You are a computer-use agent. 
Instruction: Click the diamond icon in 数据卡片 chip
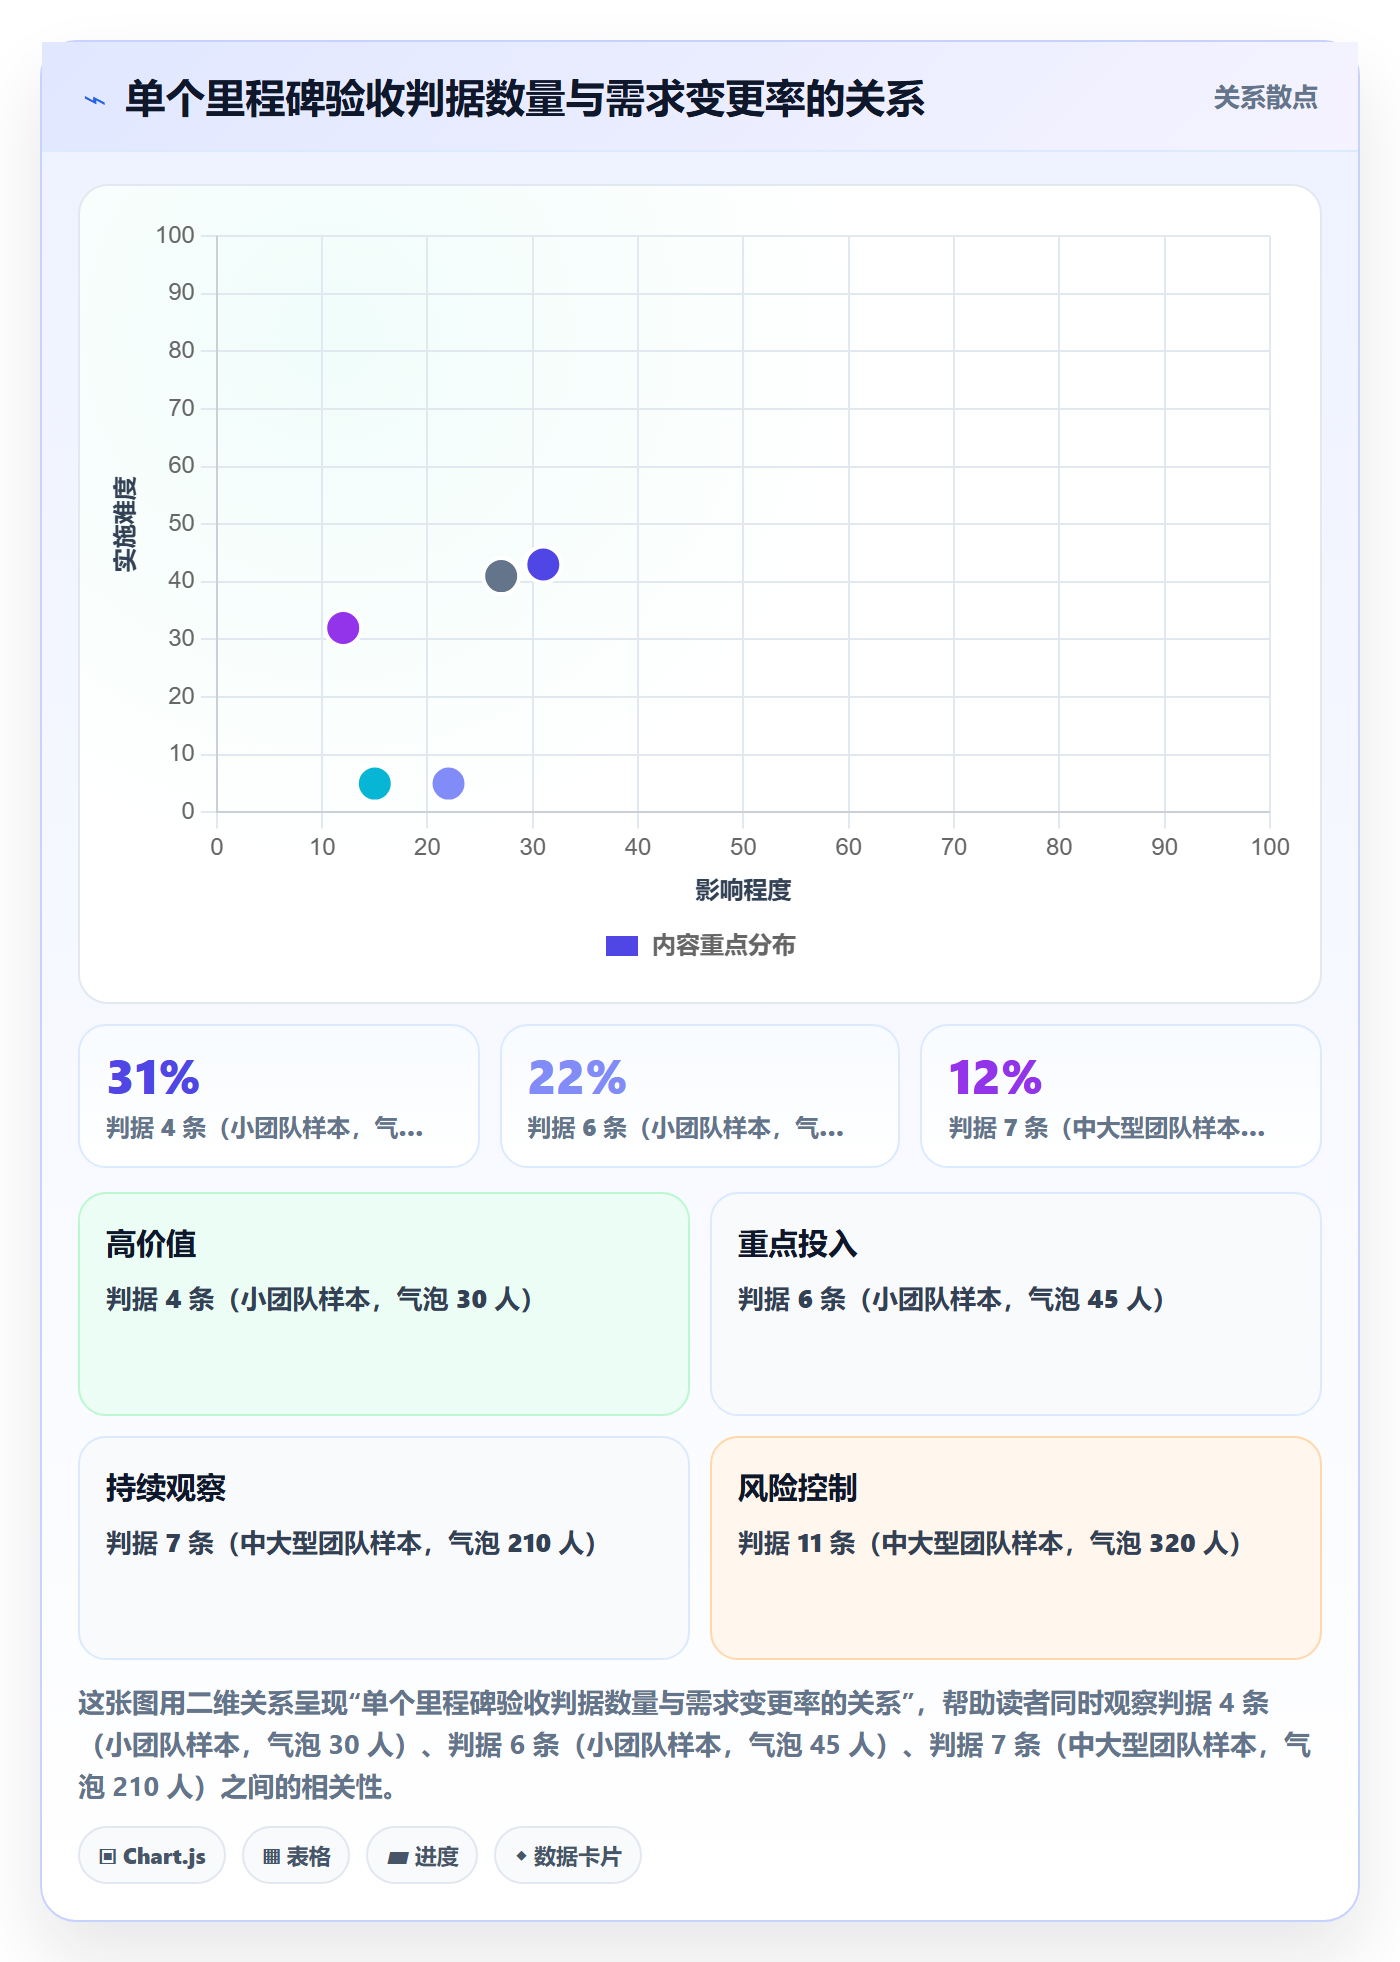[x=521, y=1856]
